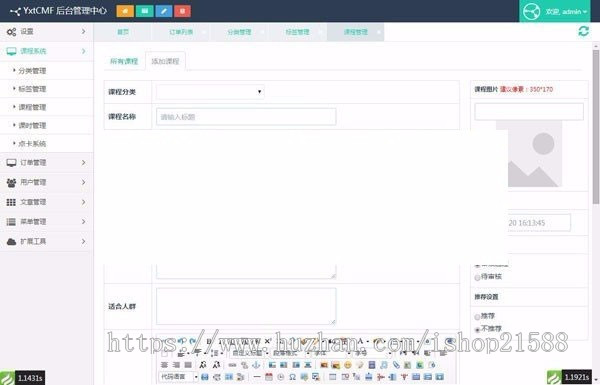
Task: Click the editor lowercase conversion icon
Action: pyautogui.click(x=217, y=365)
